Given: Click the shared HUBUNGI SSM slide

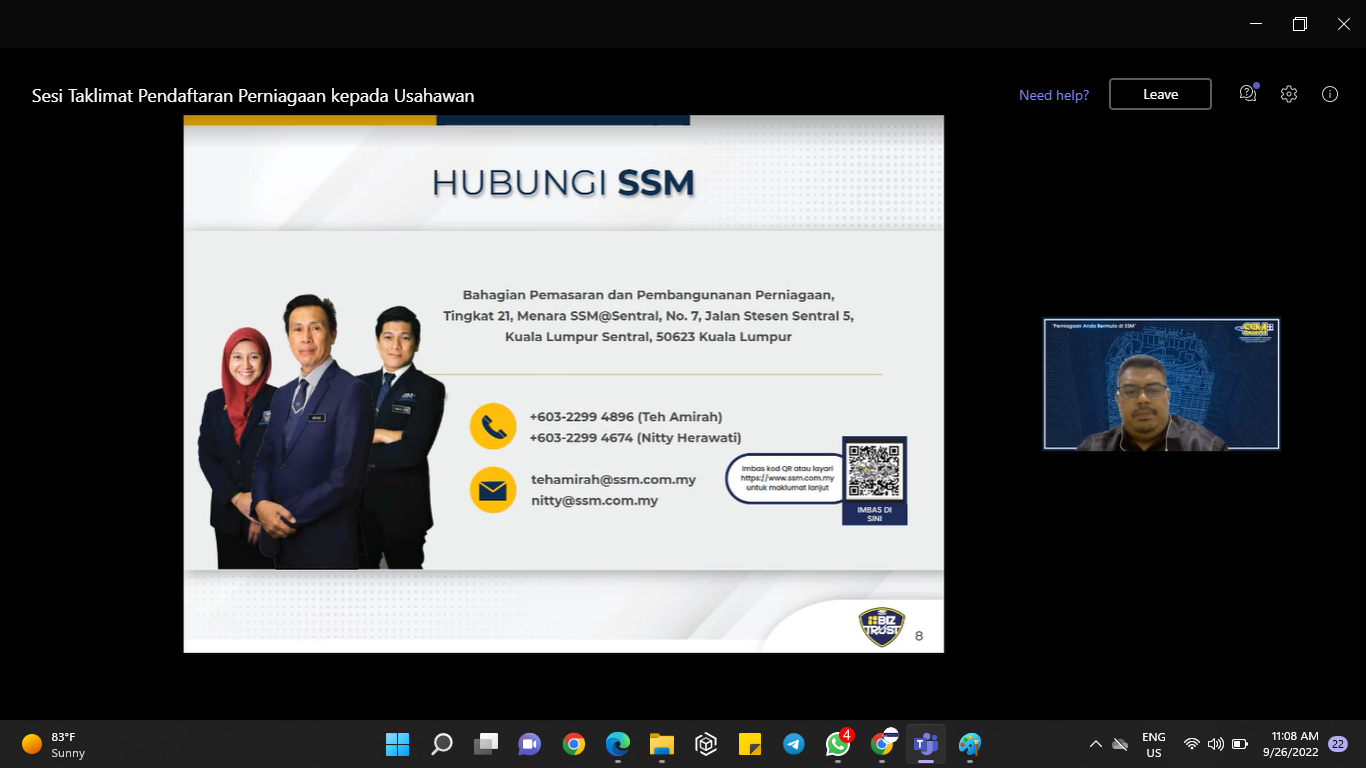Looking at the screenshot, I should coord(563,383).
